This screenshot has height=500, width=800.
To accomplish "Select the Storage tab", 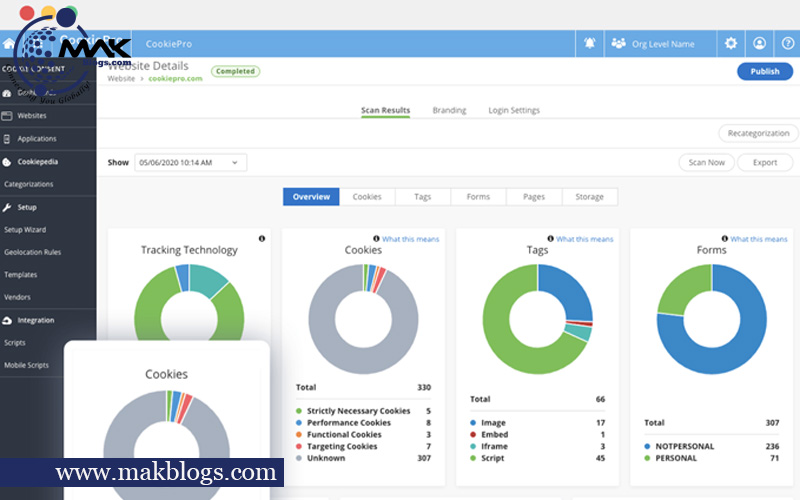I will pos(589,197).
